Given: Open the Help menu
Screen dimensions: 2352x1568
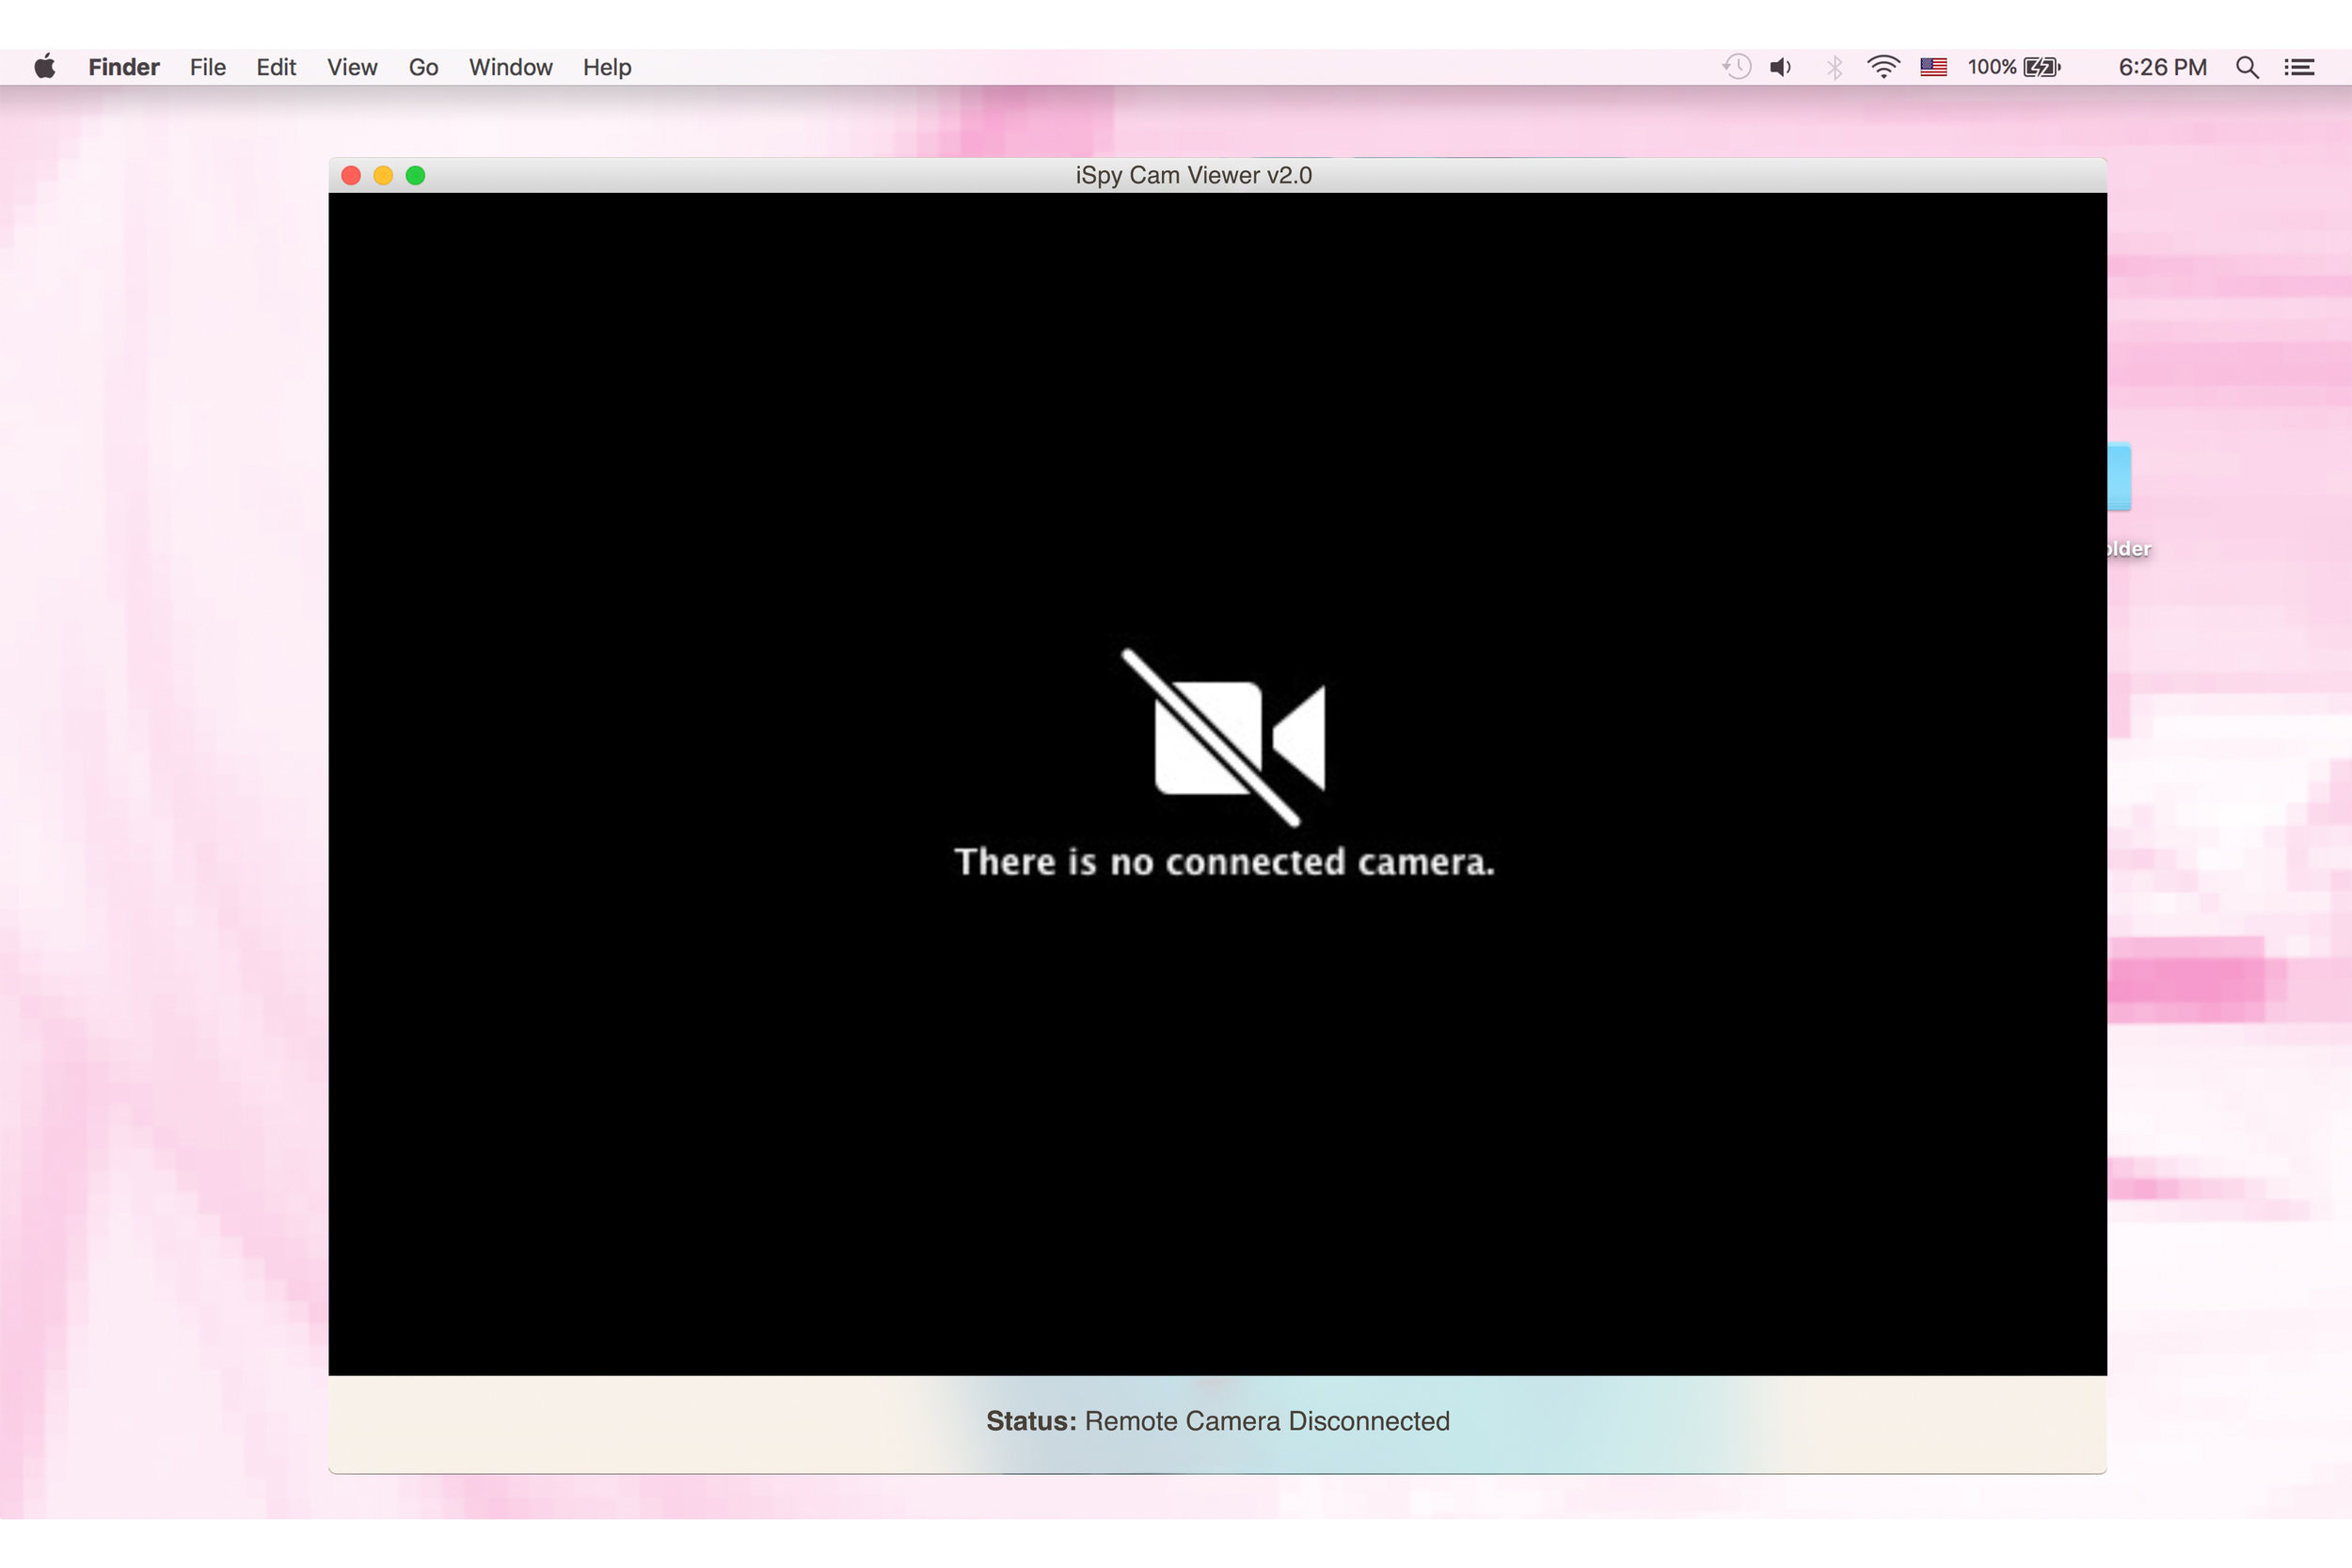Looking at the screenshot, I should (607, 67).
